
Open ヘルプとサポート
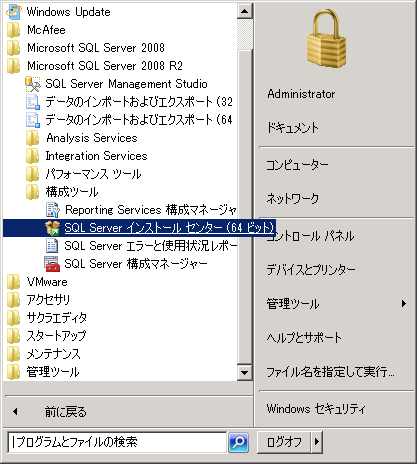coord(304,338)
